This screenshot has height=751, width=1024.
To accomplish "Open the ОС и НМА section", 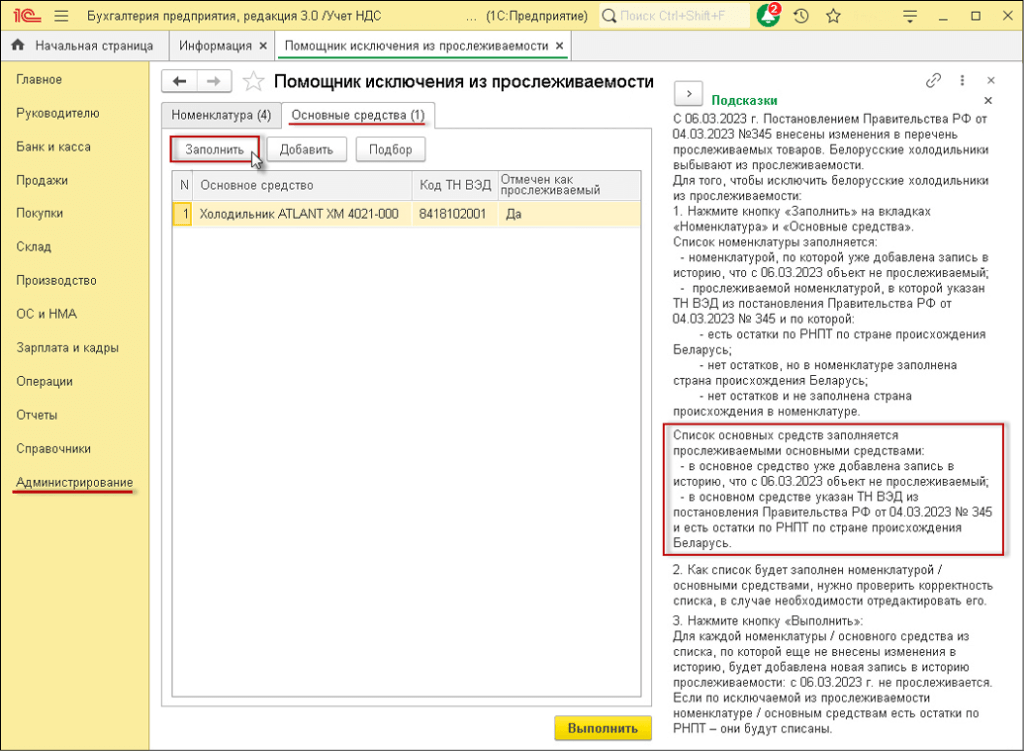I will [x=46, y=314].
